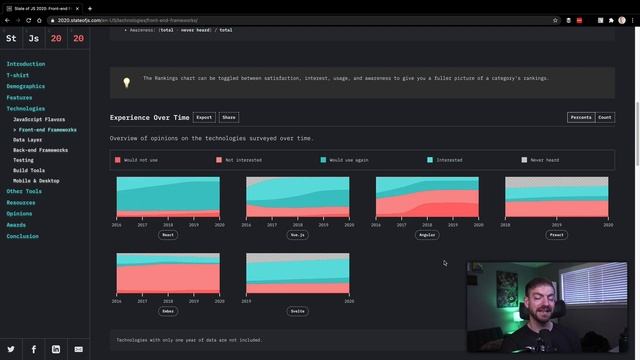Open the browser home icon

pos(39,20)
